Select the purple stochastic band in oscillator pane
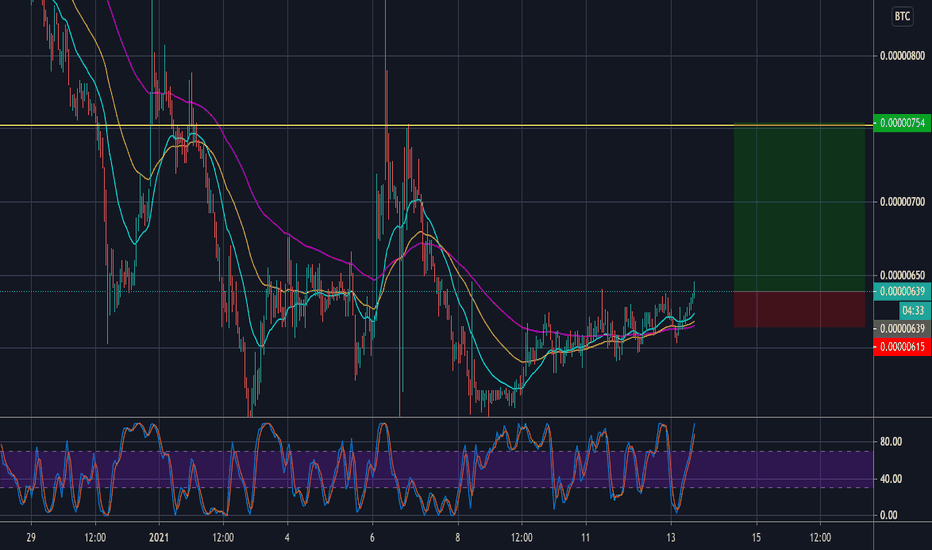 point(436,470)
